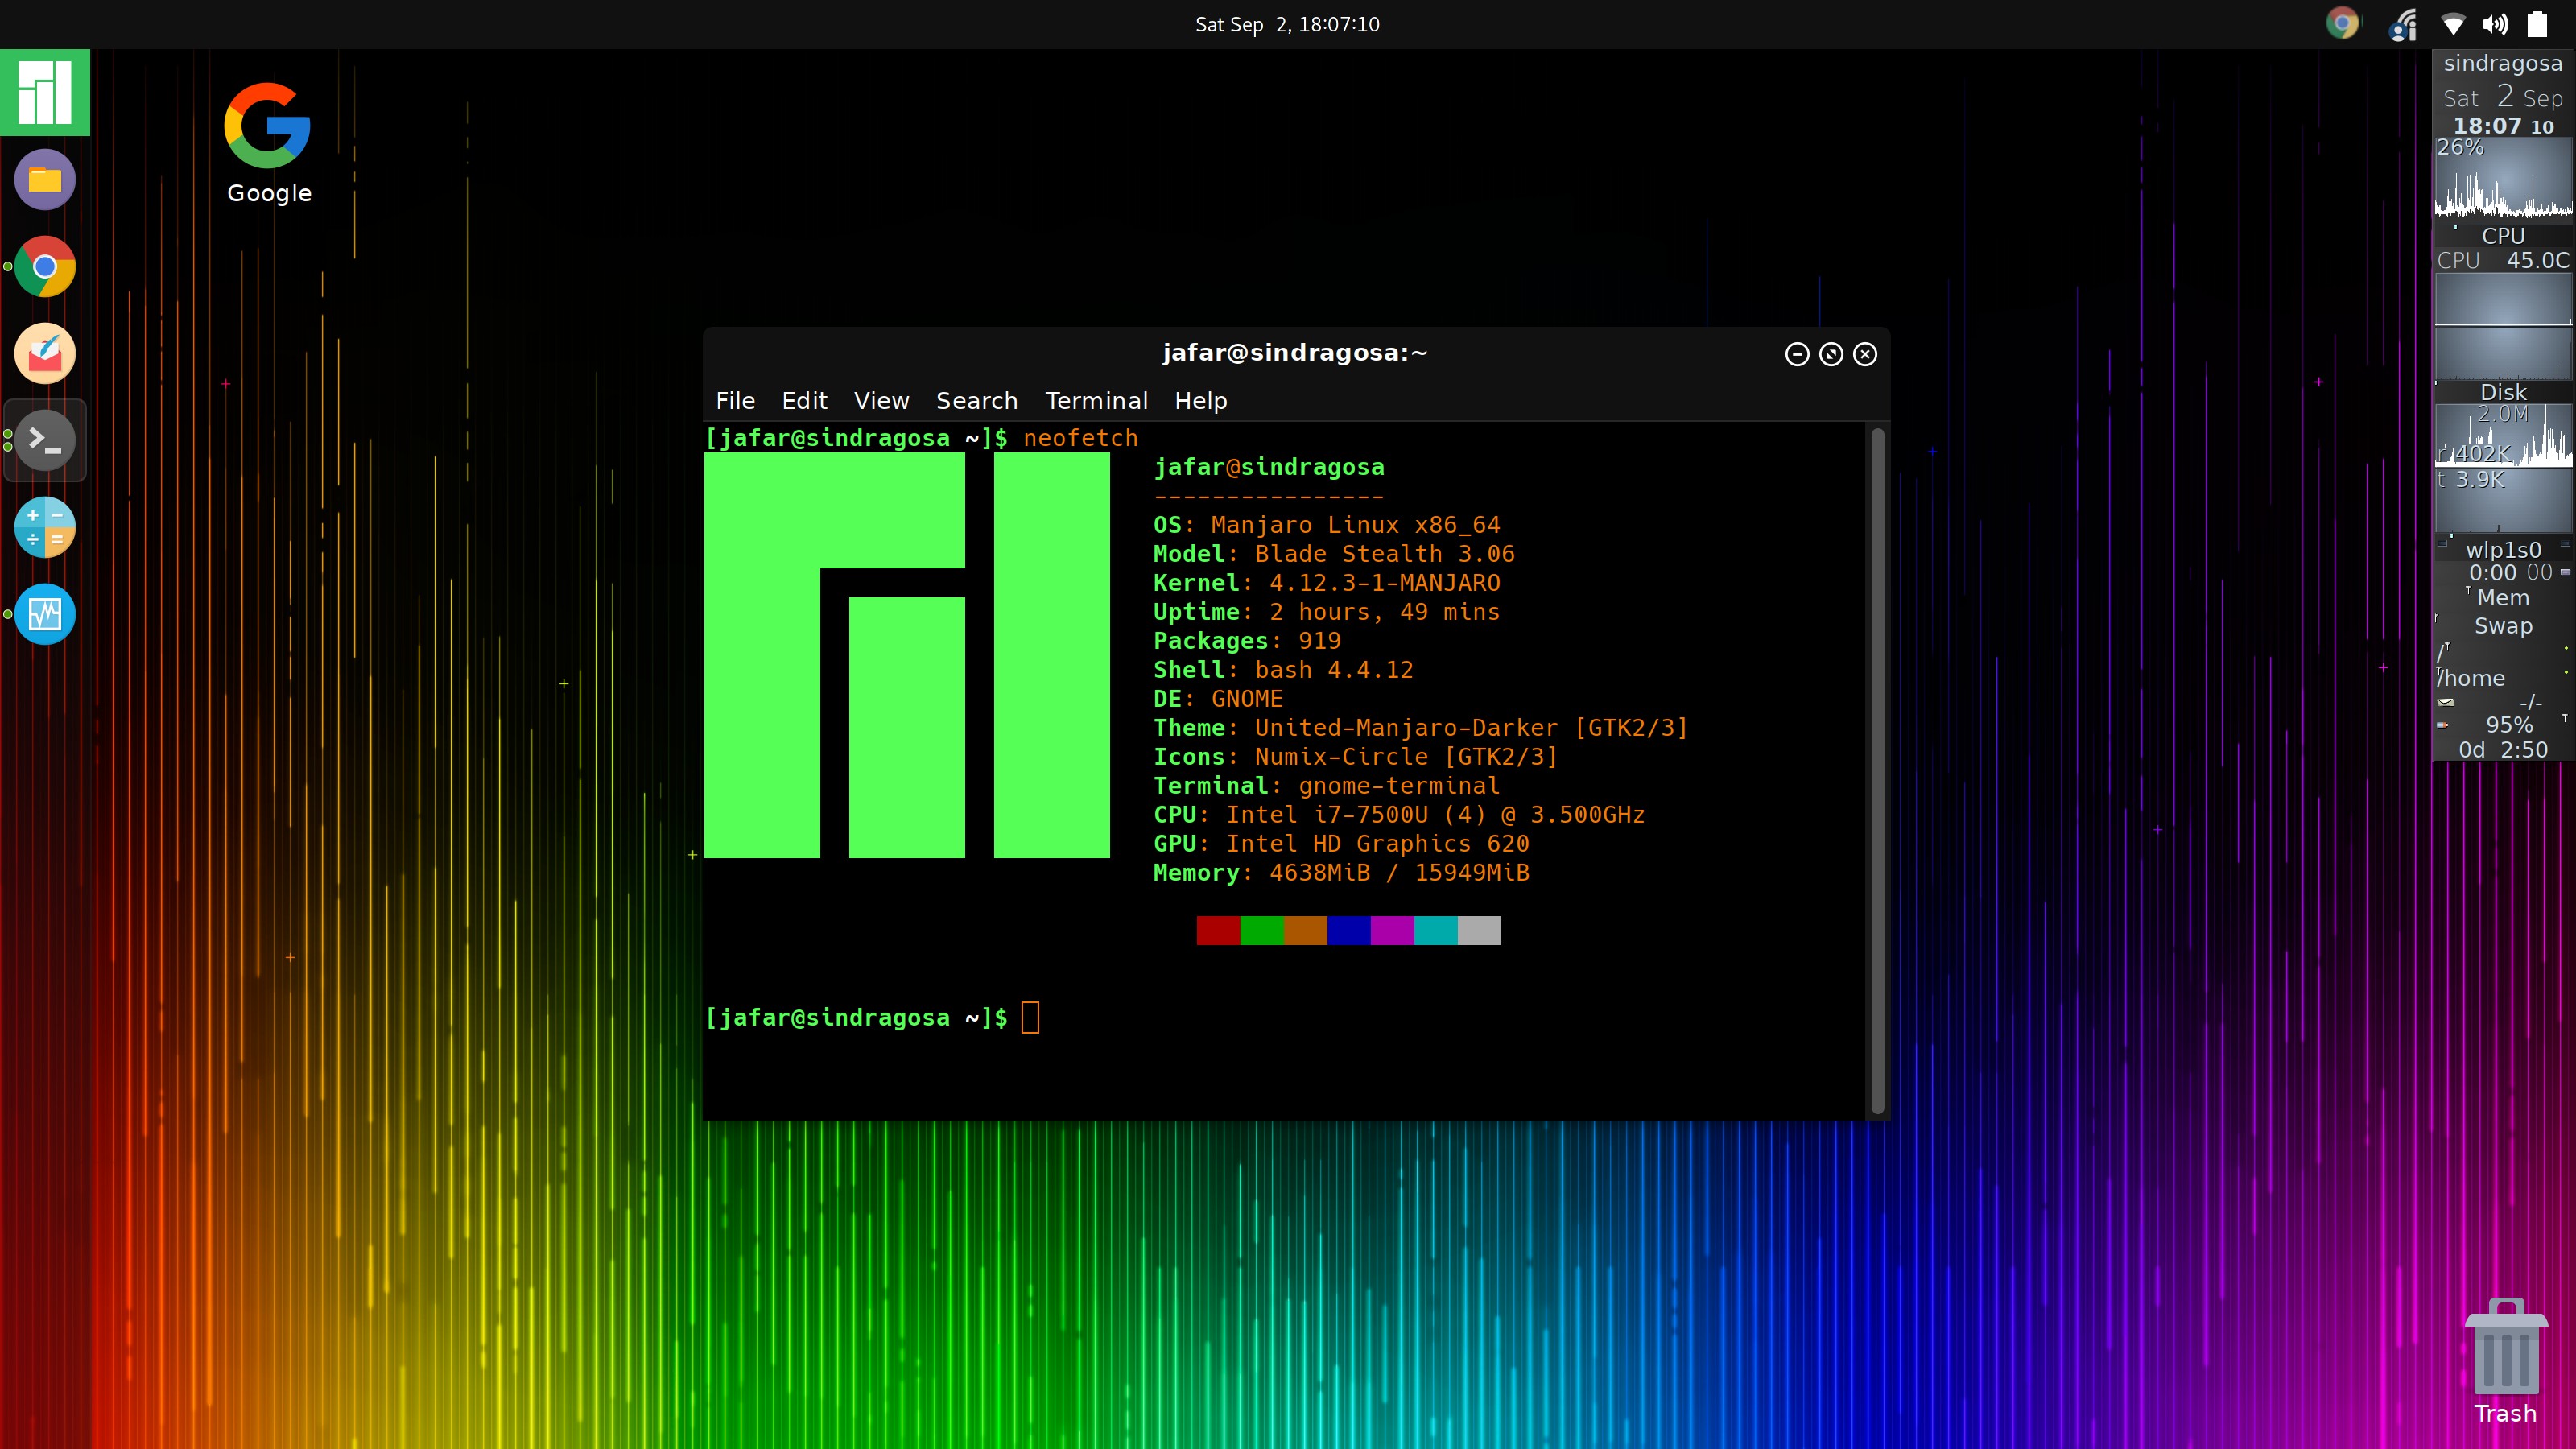Click the terminal prompt cursor
The width and height of the screenshot is (2576, 1449).
1030,1018
